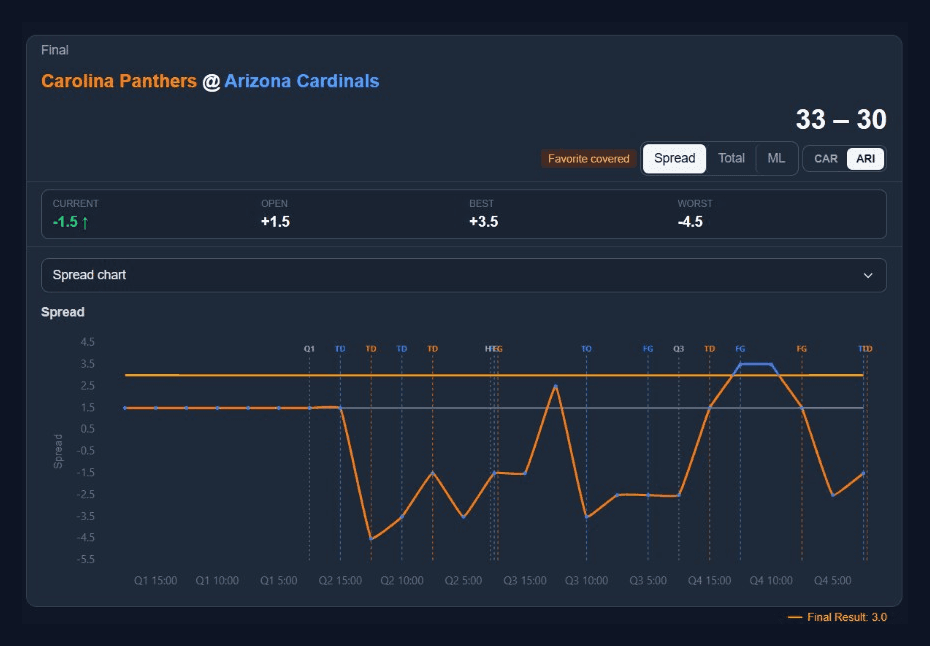The height and width of the screenshot is (646, 930).
Task: Open the ML tab
Action: tap(776, 158)
